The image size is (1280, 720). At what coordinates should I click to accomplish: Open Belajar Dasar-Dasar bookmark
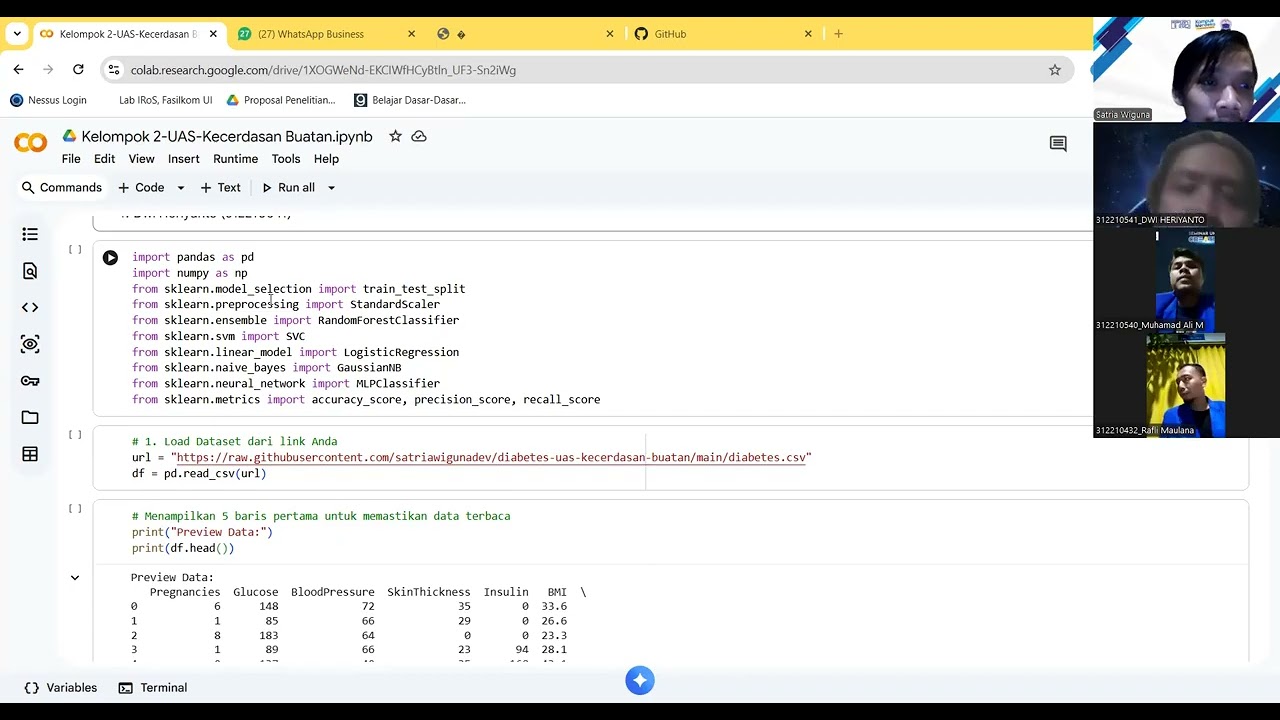coord(410,100)
